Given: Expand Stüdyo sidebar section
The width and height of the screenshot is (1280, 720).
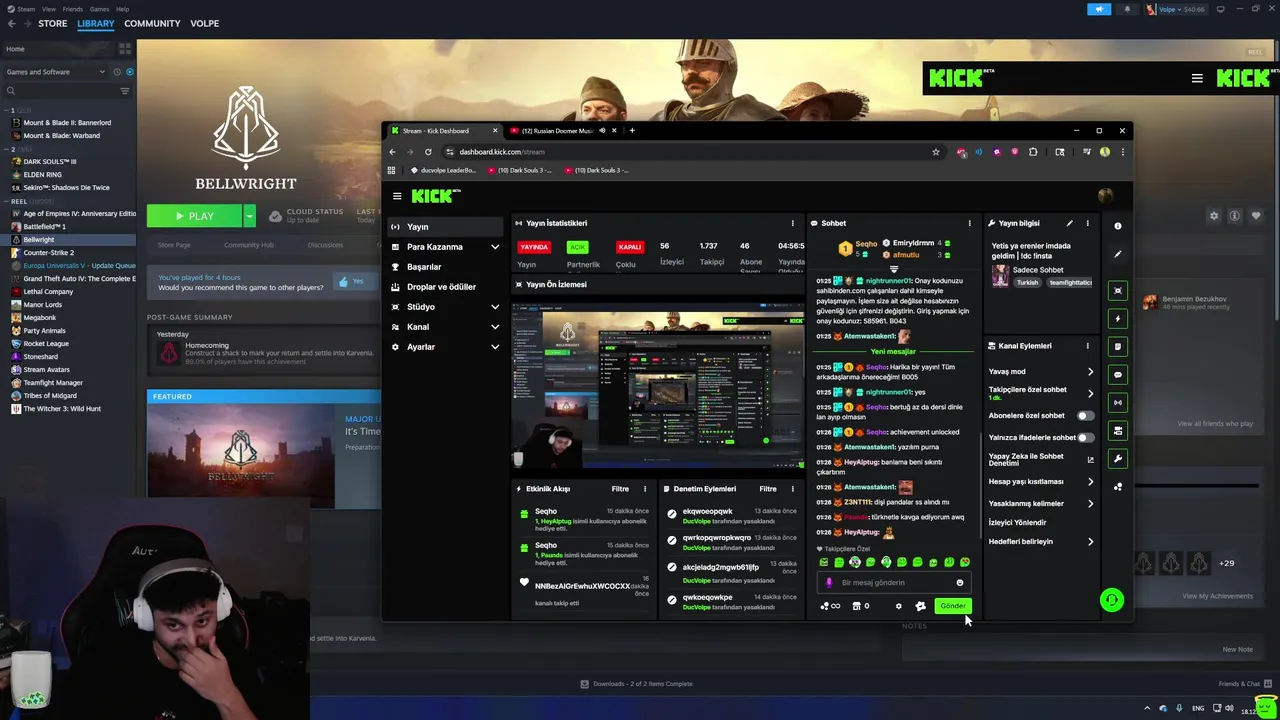Looking at the screenshot, I should click(495, 307).
